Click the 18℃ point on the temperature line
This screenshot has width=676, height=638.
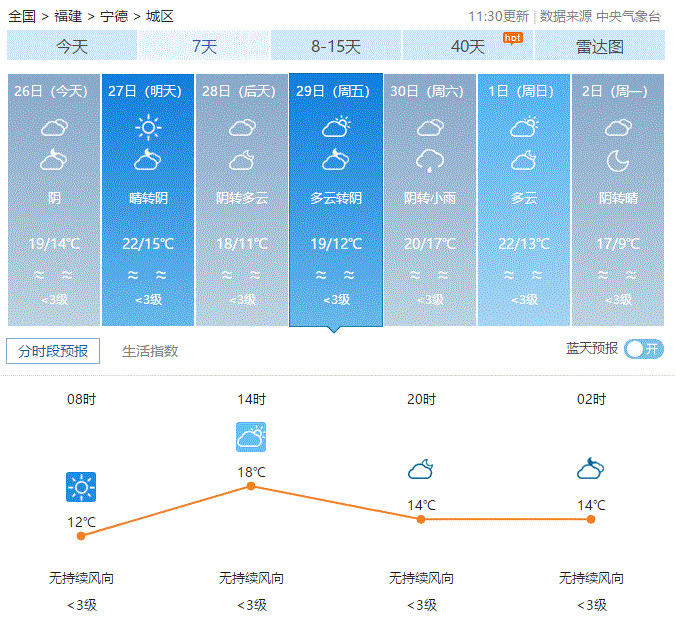coord(251,486)
